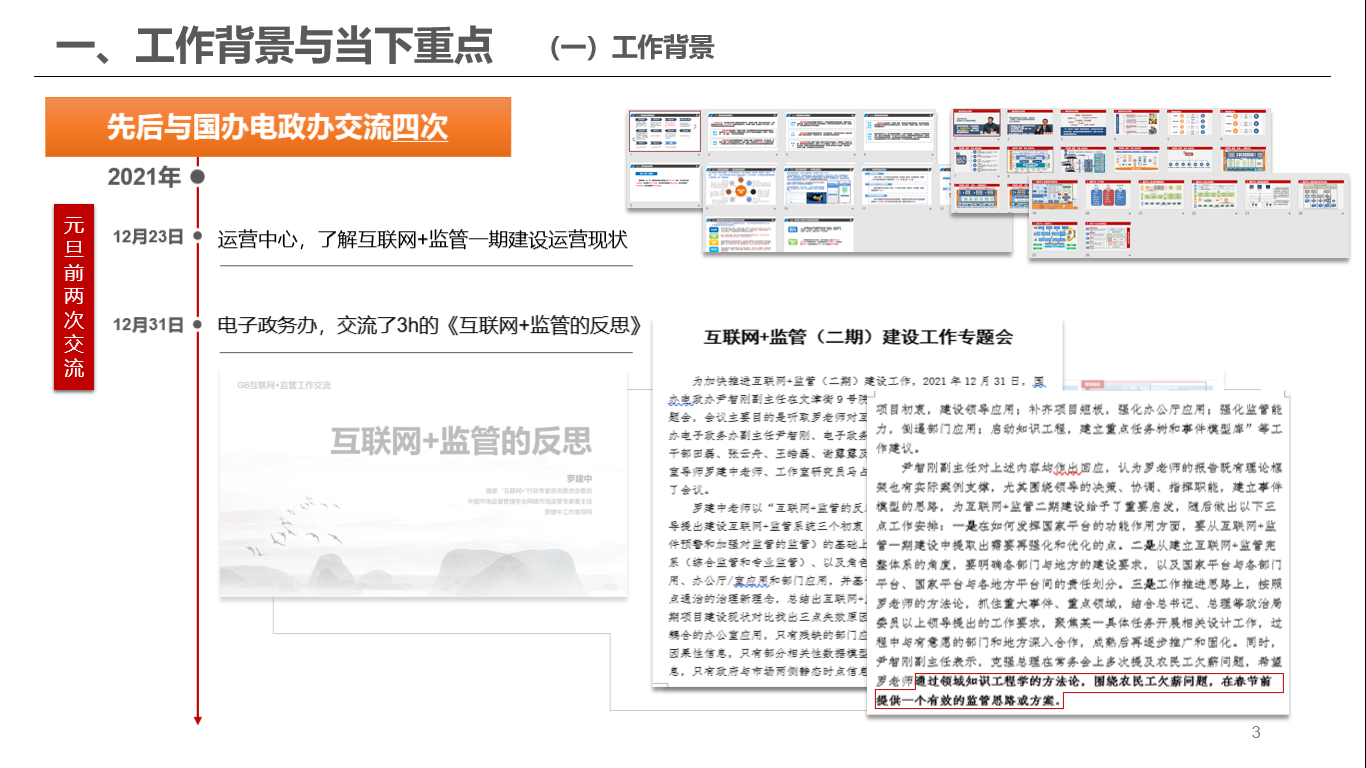Screen dimensions: 1366x768
Task: Select the "12月23日" date label
Action: click(148, 237)
